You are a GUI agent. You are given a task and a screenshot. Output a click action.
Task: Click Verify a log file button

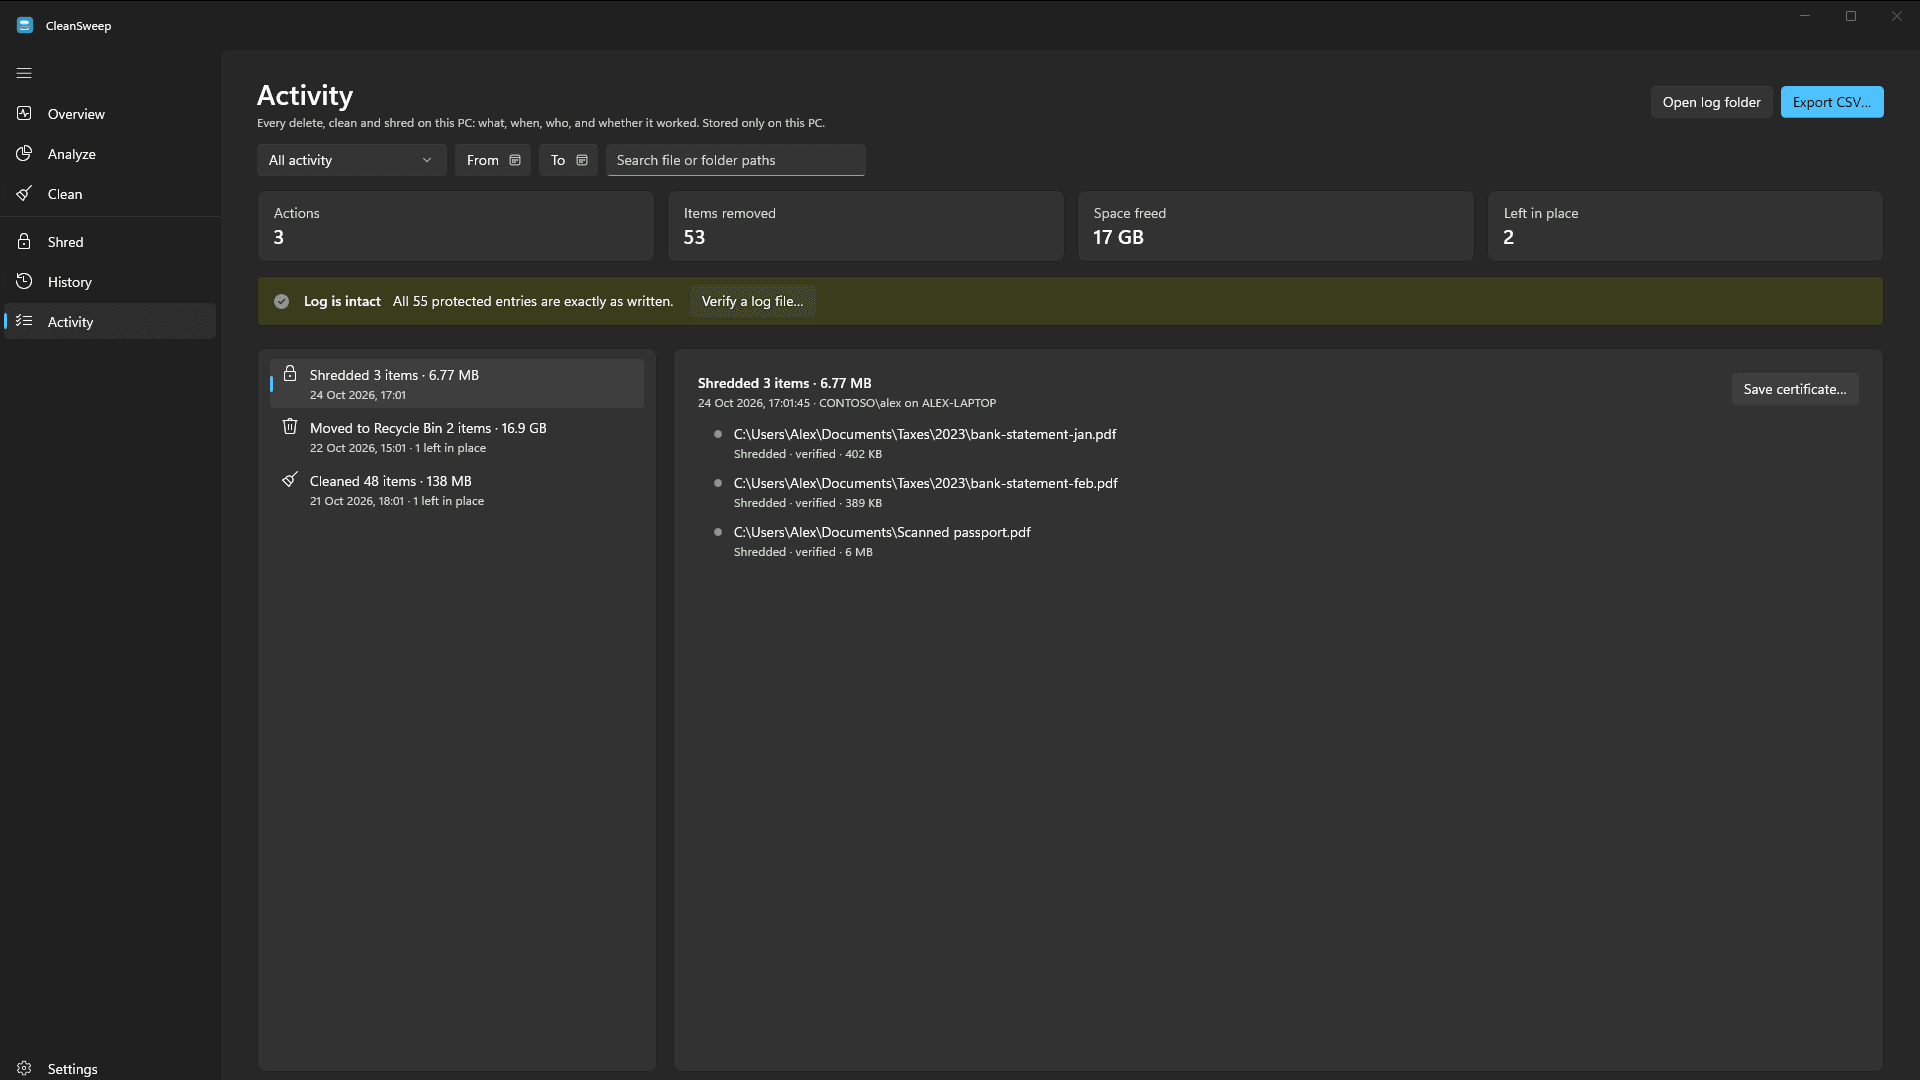(x=752, y=301)
